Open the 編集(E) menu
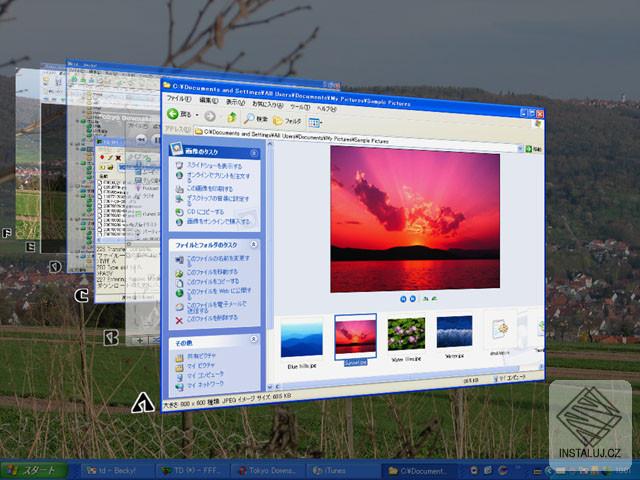Image resolution: width=640 pixels, height=480 pixels. click(x=209, y=100)
